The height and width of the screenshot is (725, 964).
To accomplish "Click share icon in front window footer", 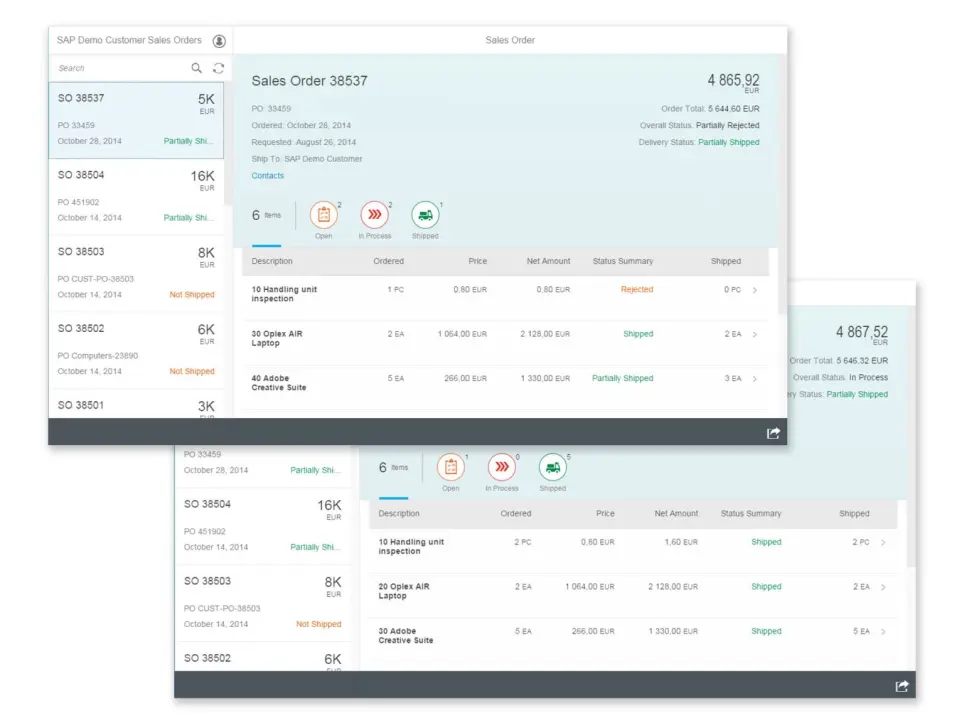I will click(773, 433).
